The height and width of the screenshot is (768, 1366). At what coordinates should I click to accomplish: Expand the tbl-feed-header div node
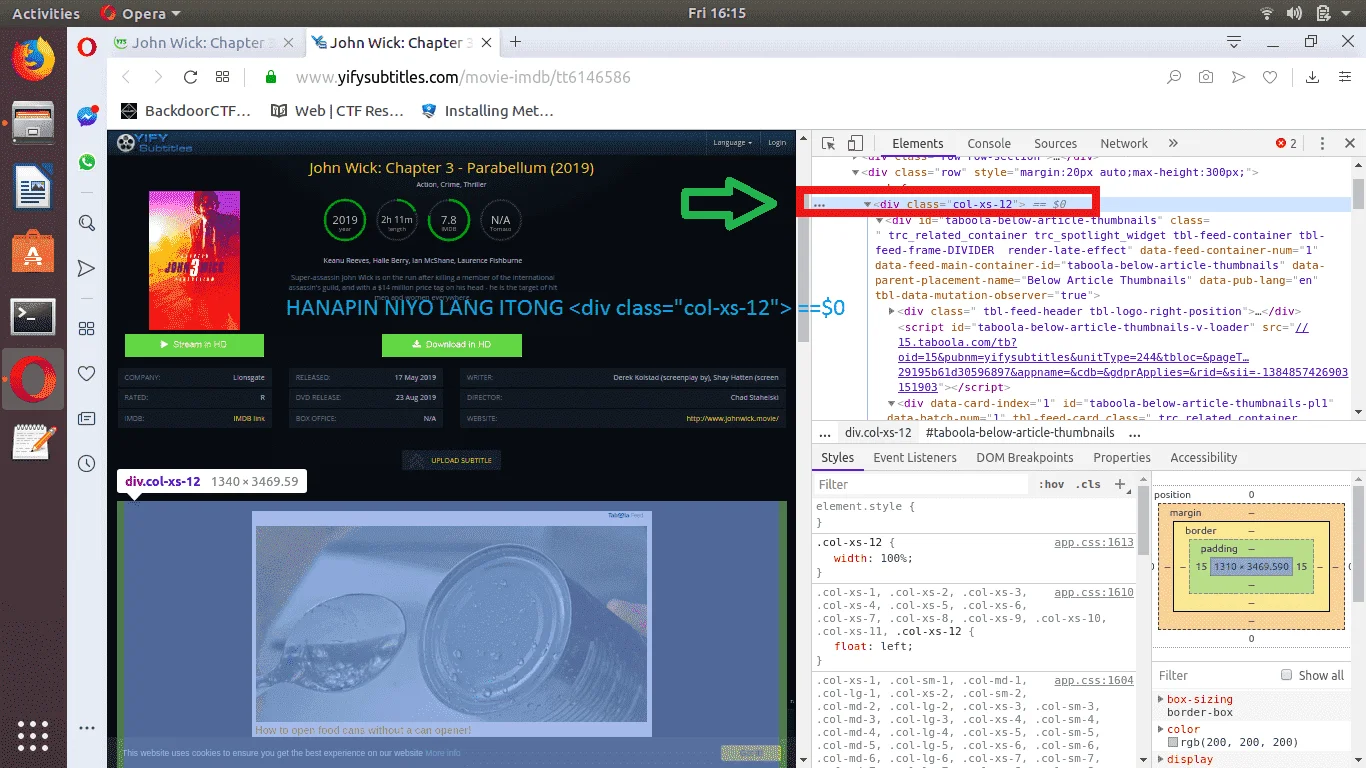[892, 311]
